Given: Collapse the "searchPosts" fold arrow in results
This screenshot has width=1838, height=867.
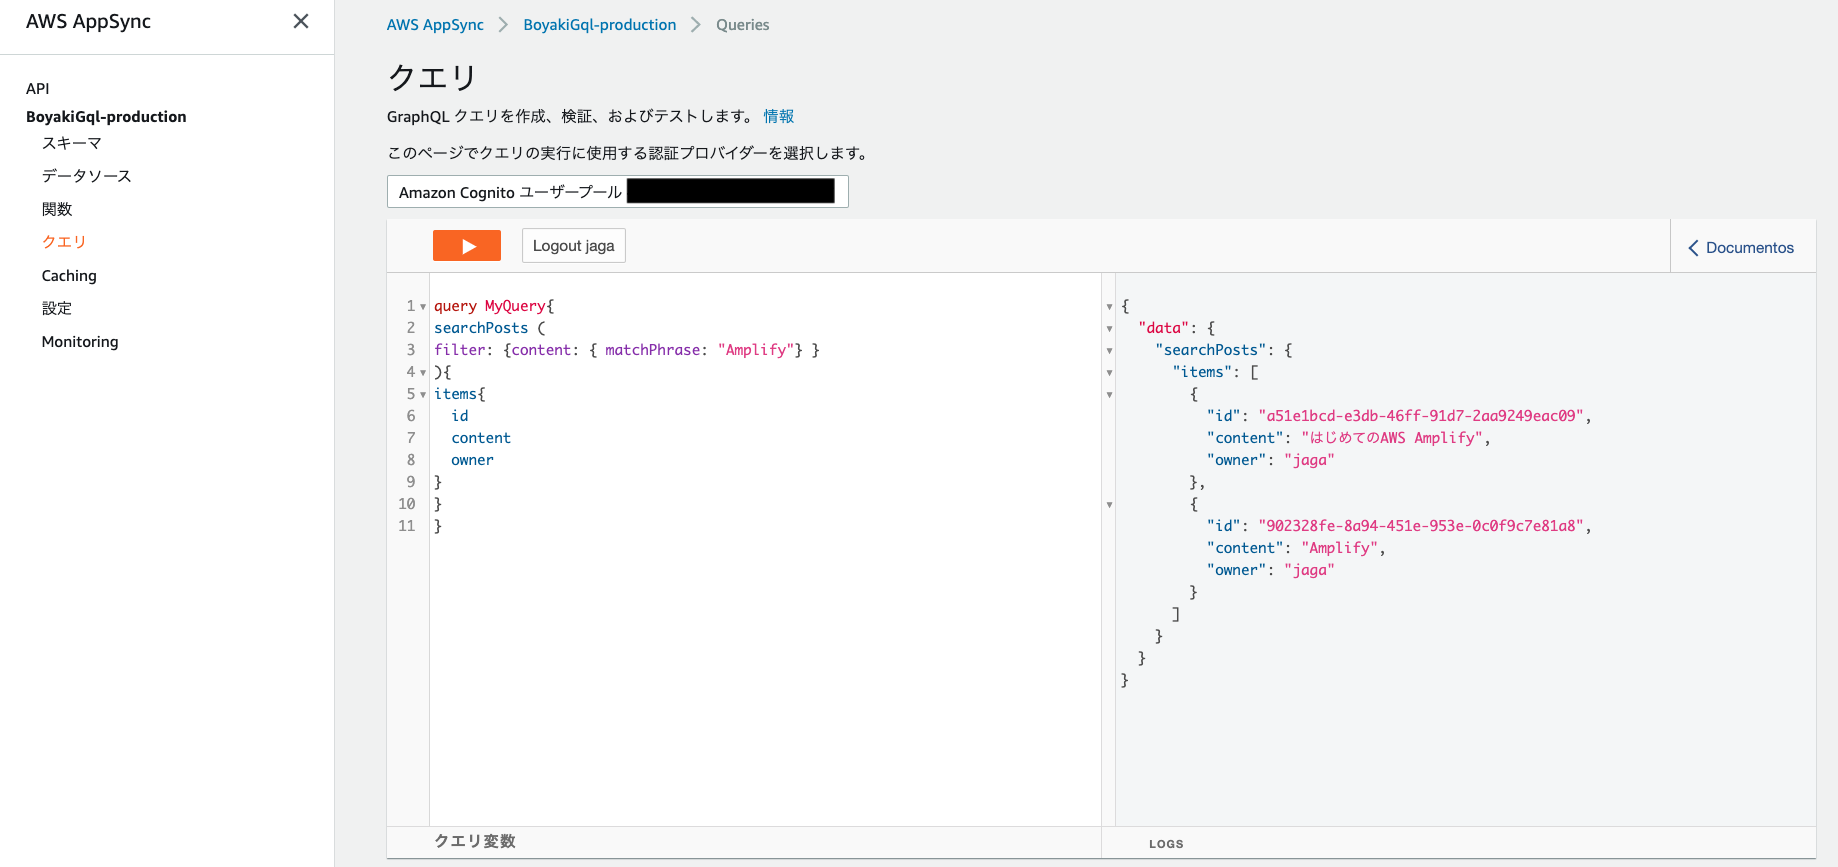Looking at the screenshot, I should click(1109, 351).
